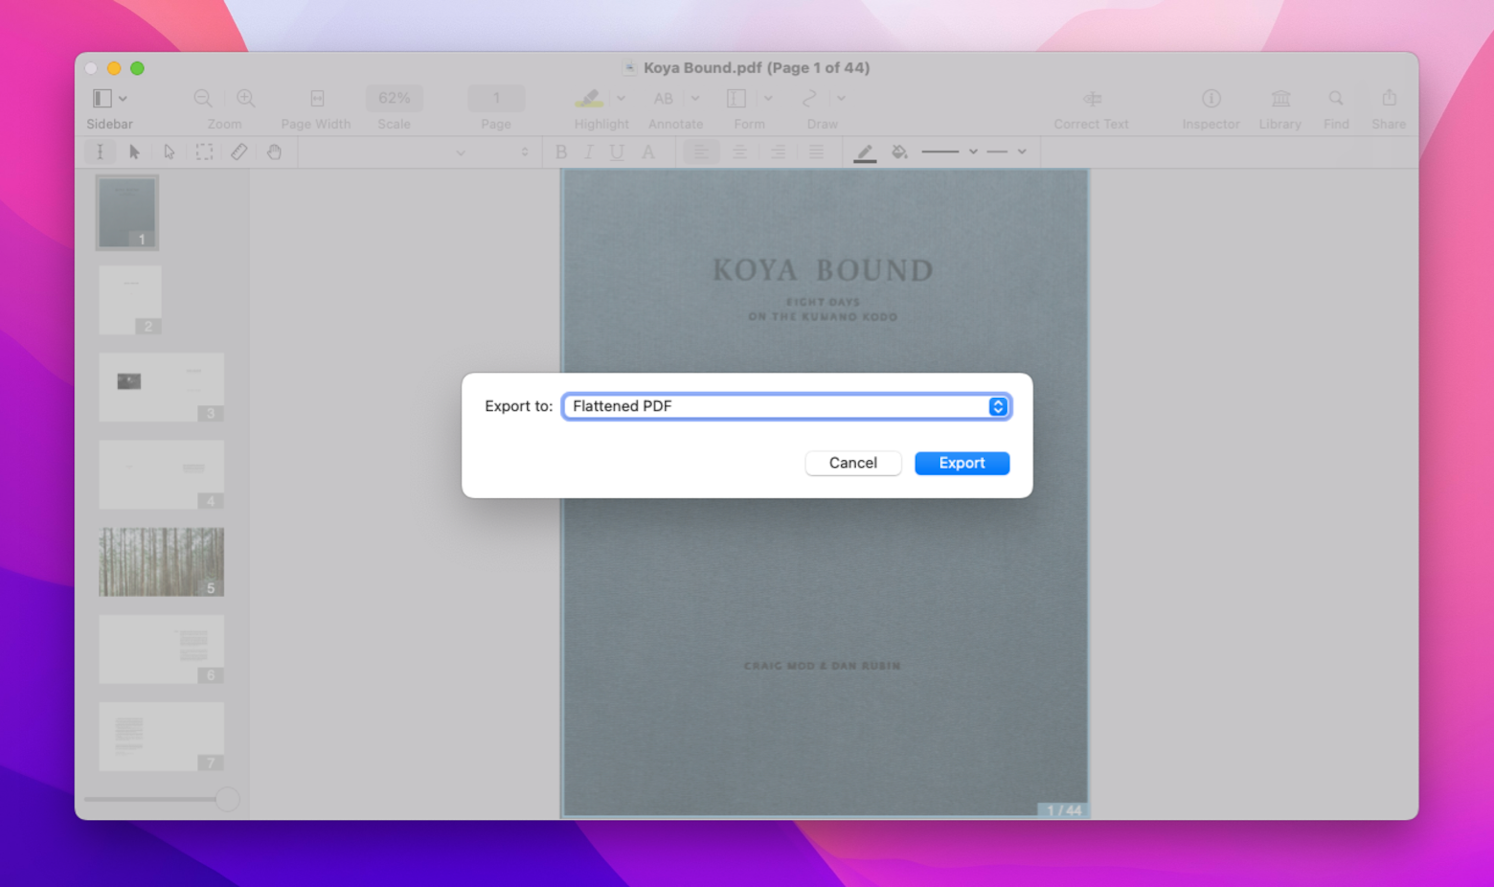This screenshot has width=1494, height=887.
Task: Toggle italic text formatting
Action: 589,152
